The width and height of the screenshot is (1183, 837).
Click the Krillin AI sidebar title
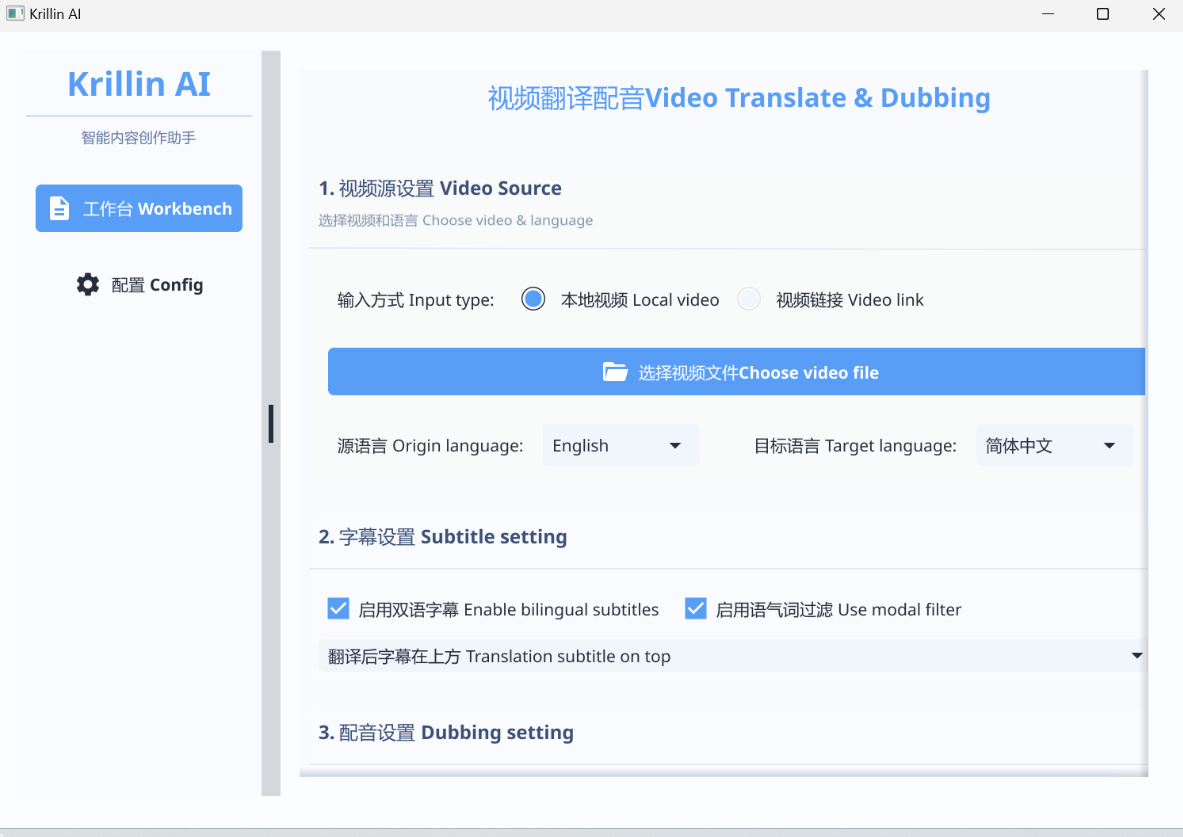[x=139, y=84]
